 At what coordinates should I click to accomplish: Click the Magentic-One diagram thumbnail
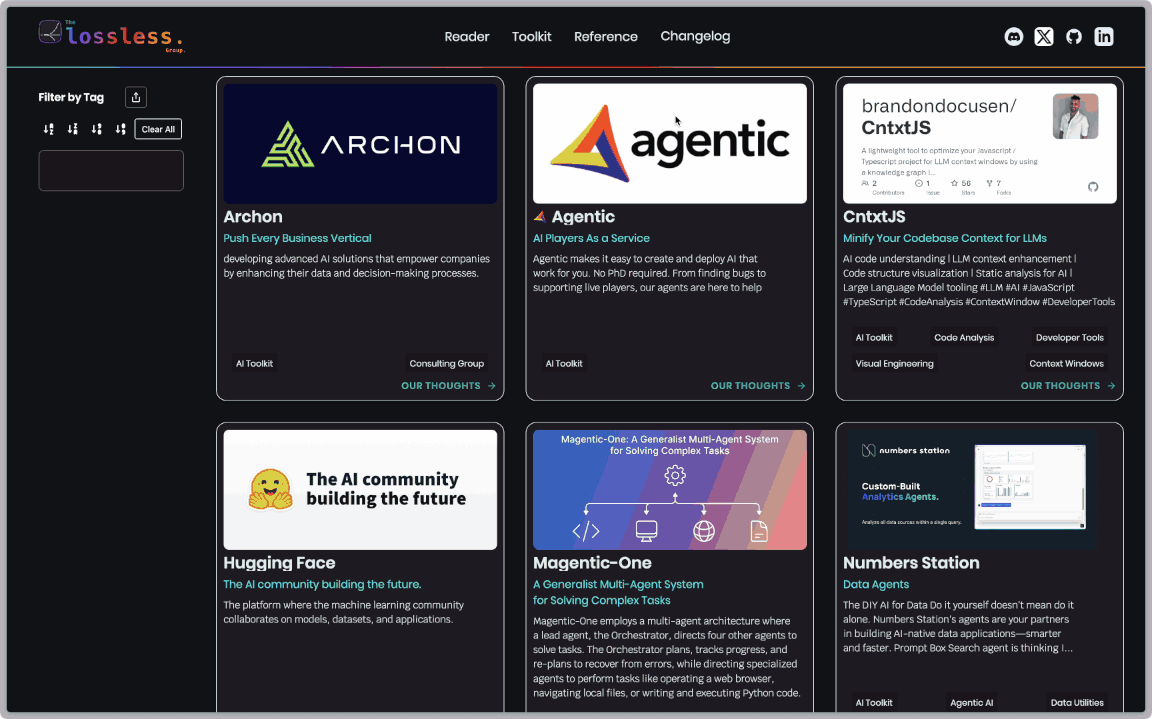[x=669, y=490]
